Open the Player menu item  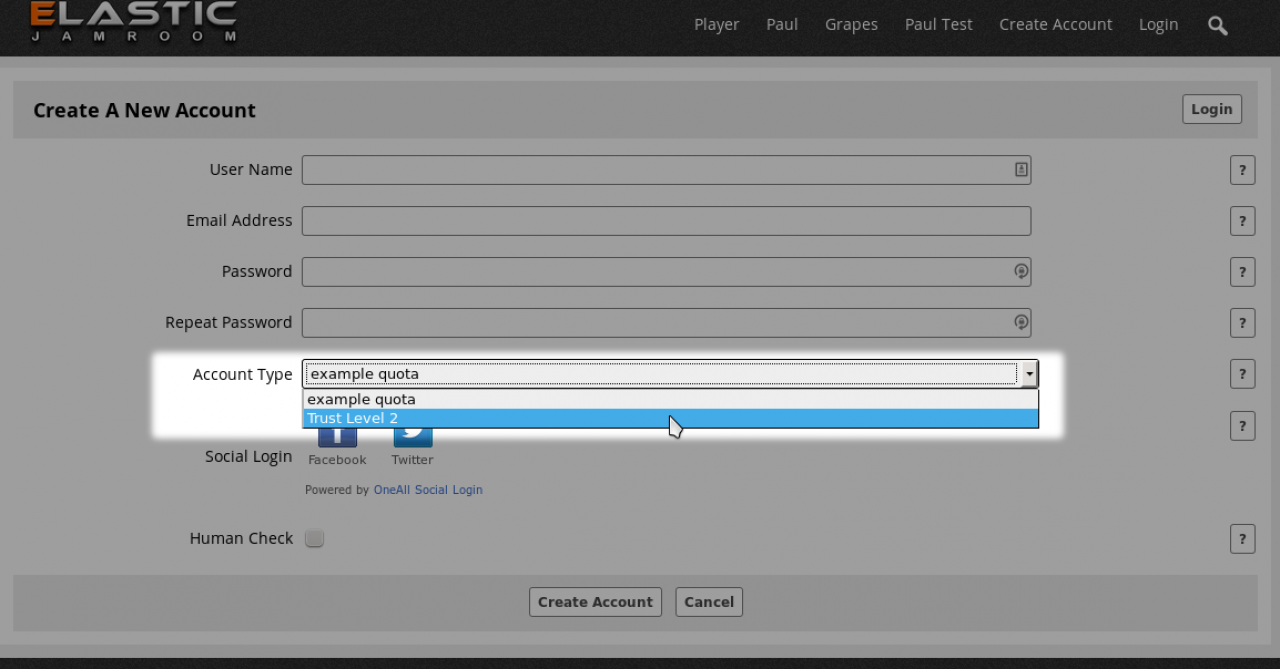717,24
